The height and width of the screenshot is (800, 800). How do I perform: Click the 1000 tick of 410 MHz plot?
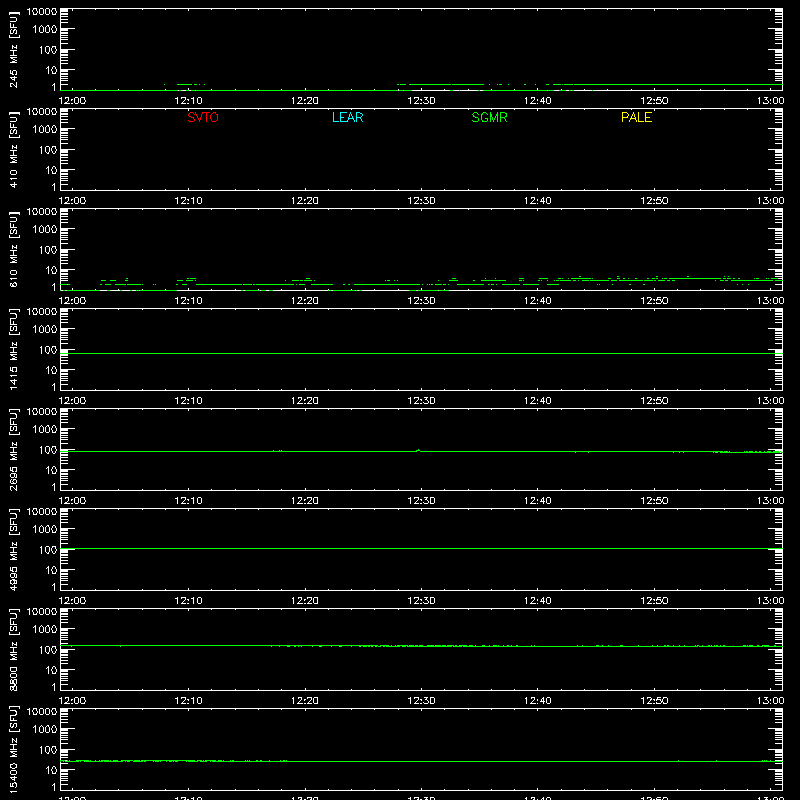coord(45,130)
